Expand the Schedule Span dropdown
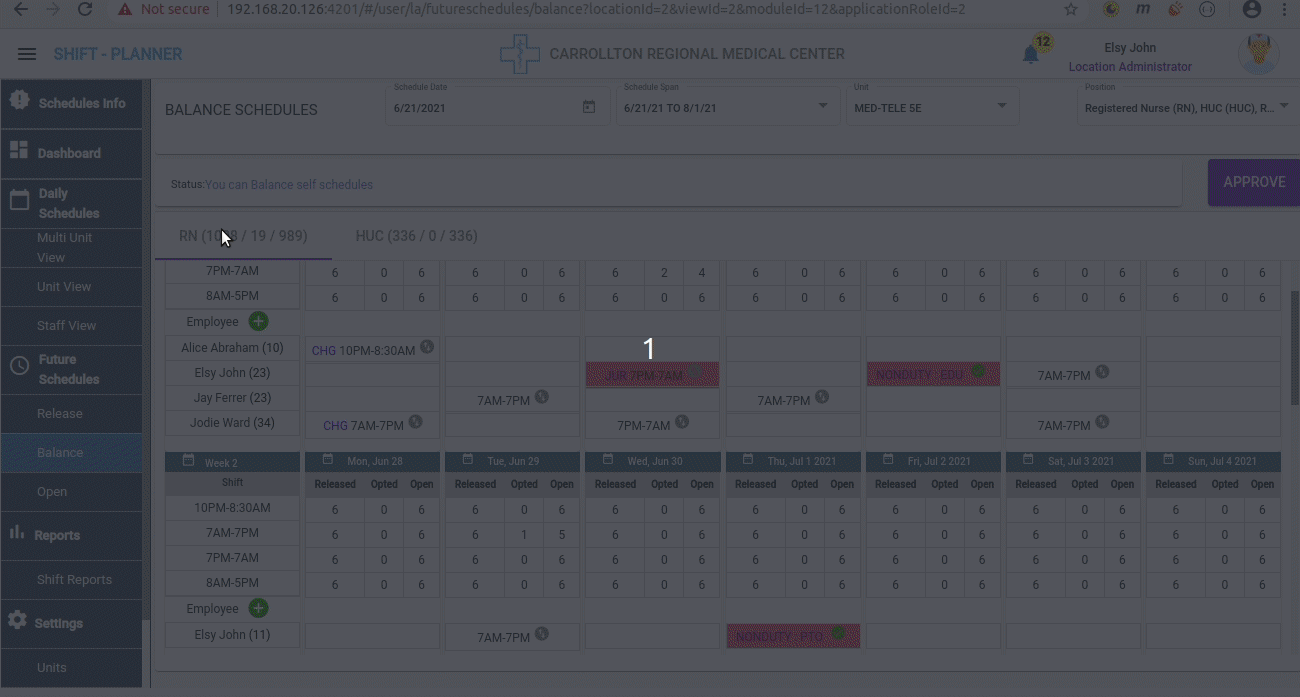The width and height of the screenshot is (1300, 697). 823,106
